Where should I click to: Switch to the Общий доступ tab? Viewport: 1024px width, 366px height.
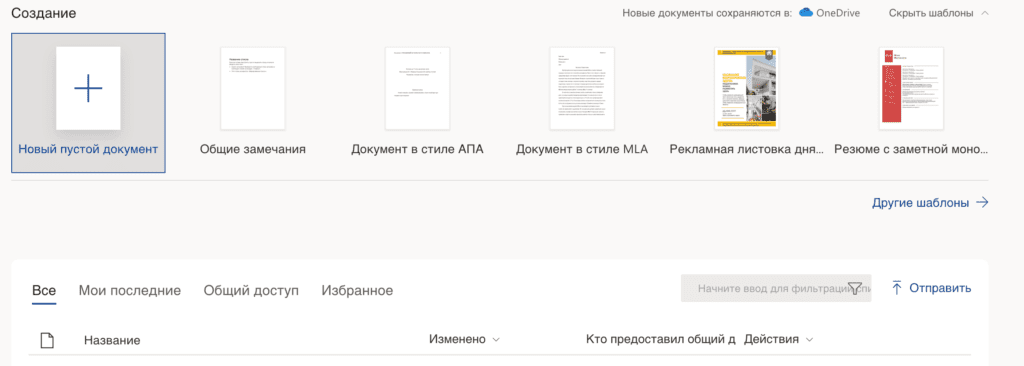[x=251, y=290]
